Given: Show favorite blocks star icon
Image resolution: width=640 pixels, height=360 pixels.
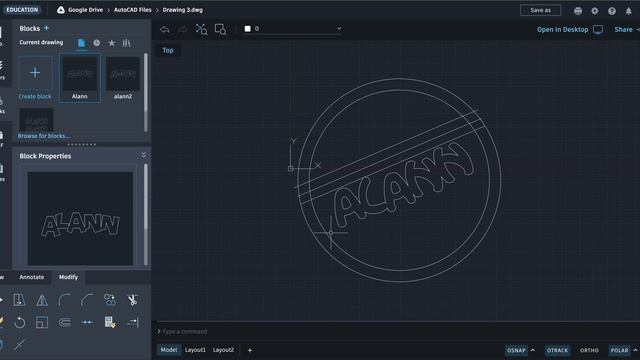Looking at the screenshot, I should 111,43.
